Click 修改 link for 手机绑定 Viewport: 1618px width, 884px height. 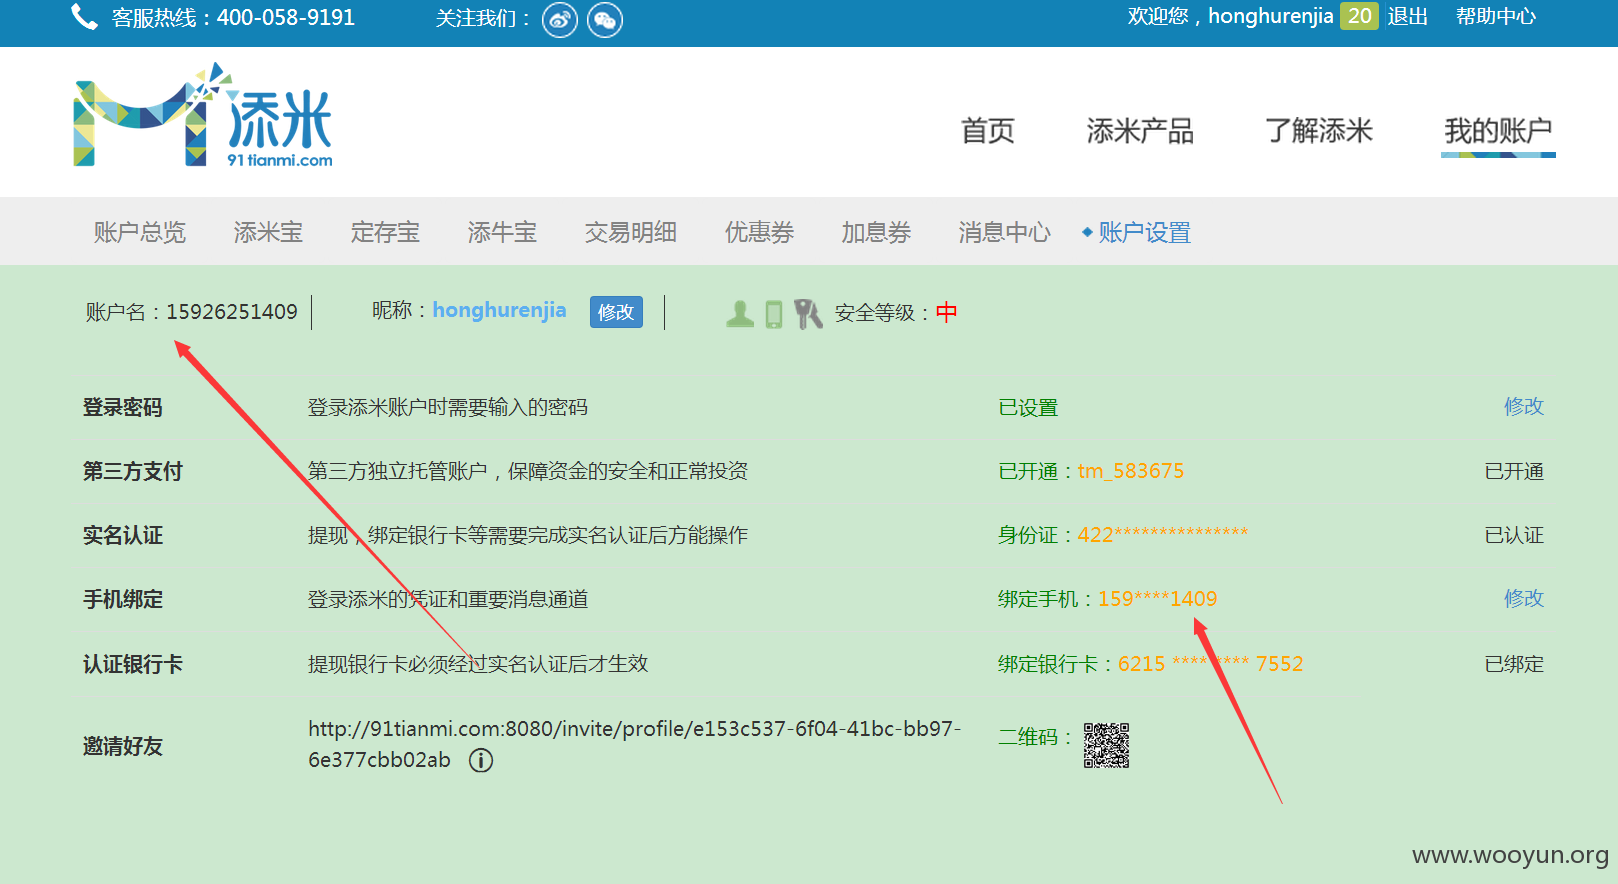coord(1524,598)
